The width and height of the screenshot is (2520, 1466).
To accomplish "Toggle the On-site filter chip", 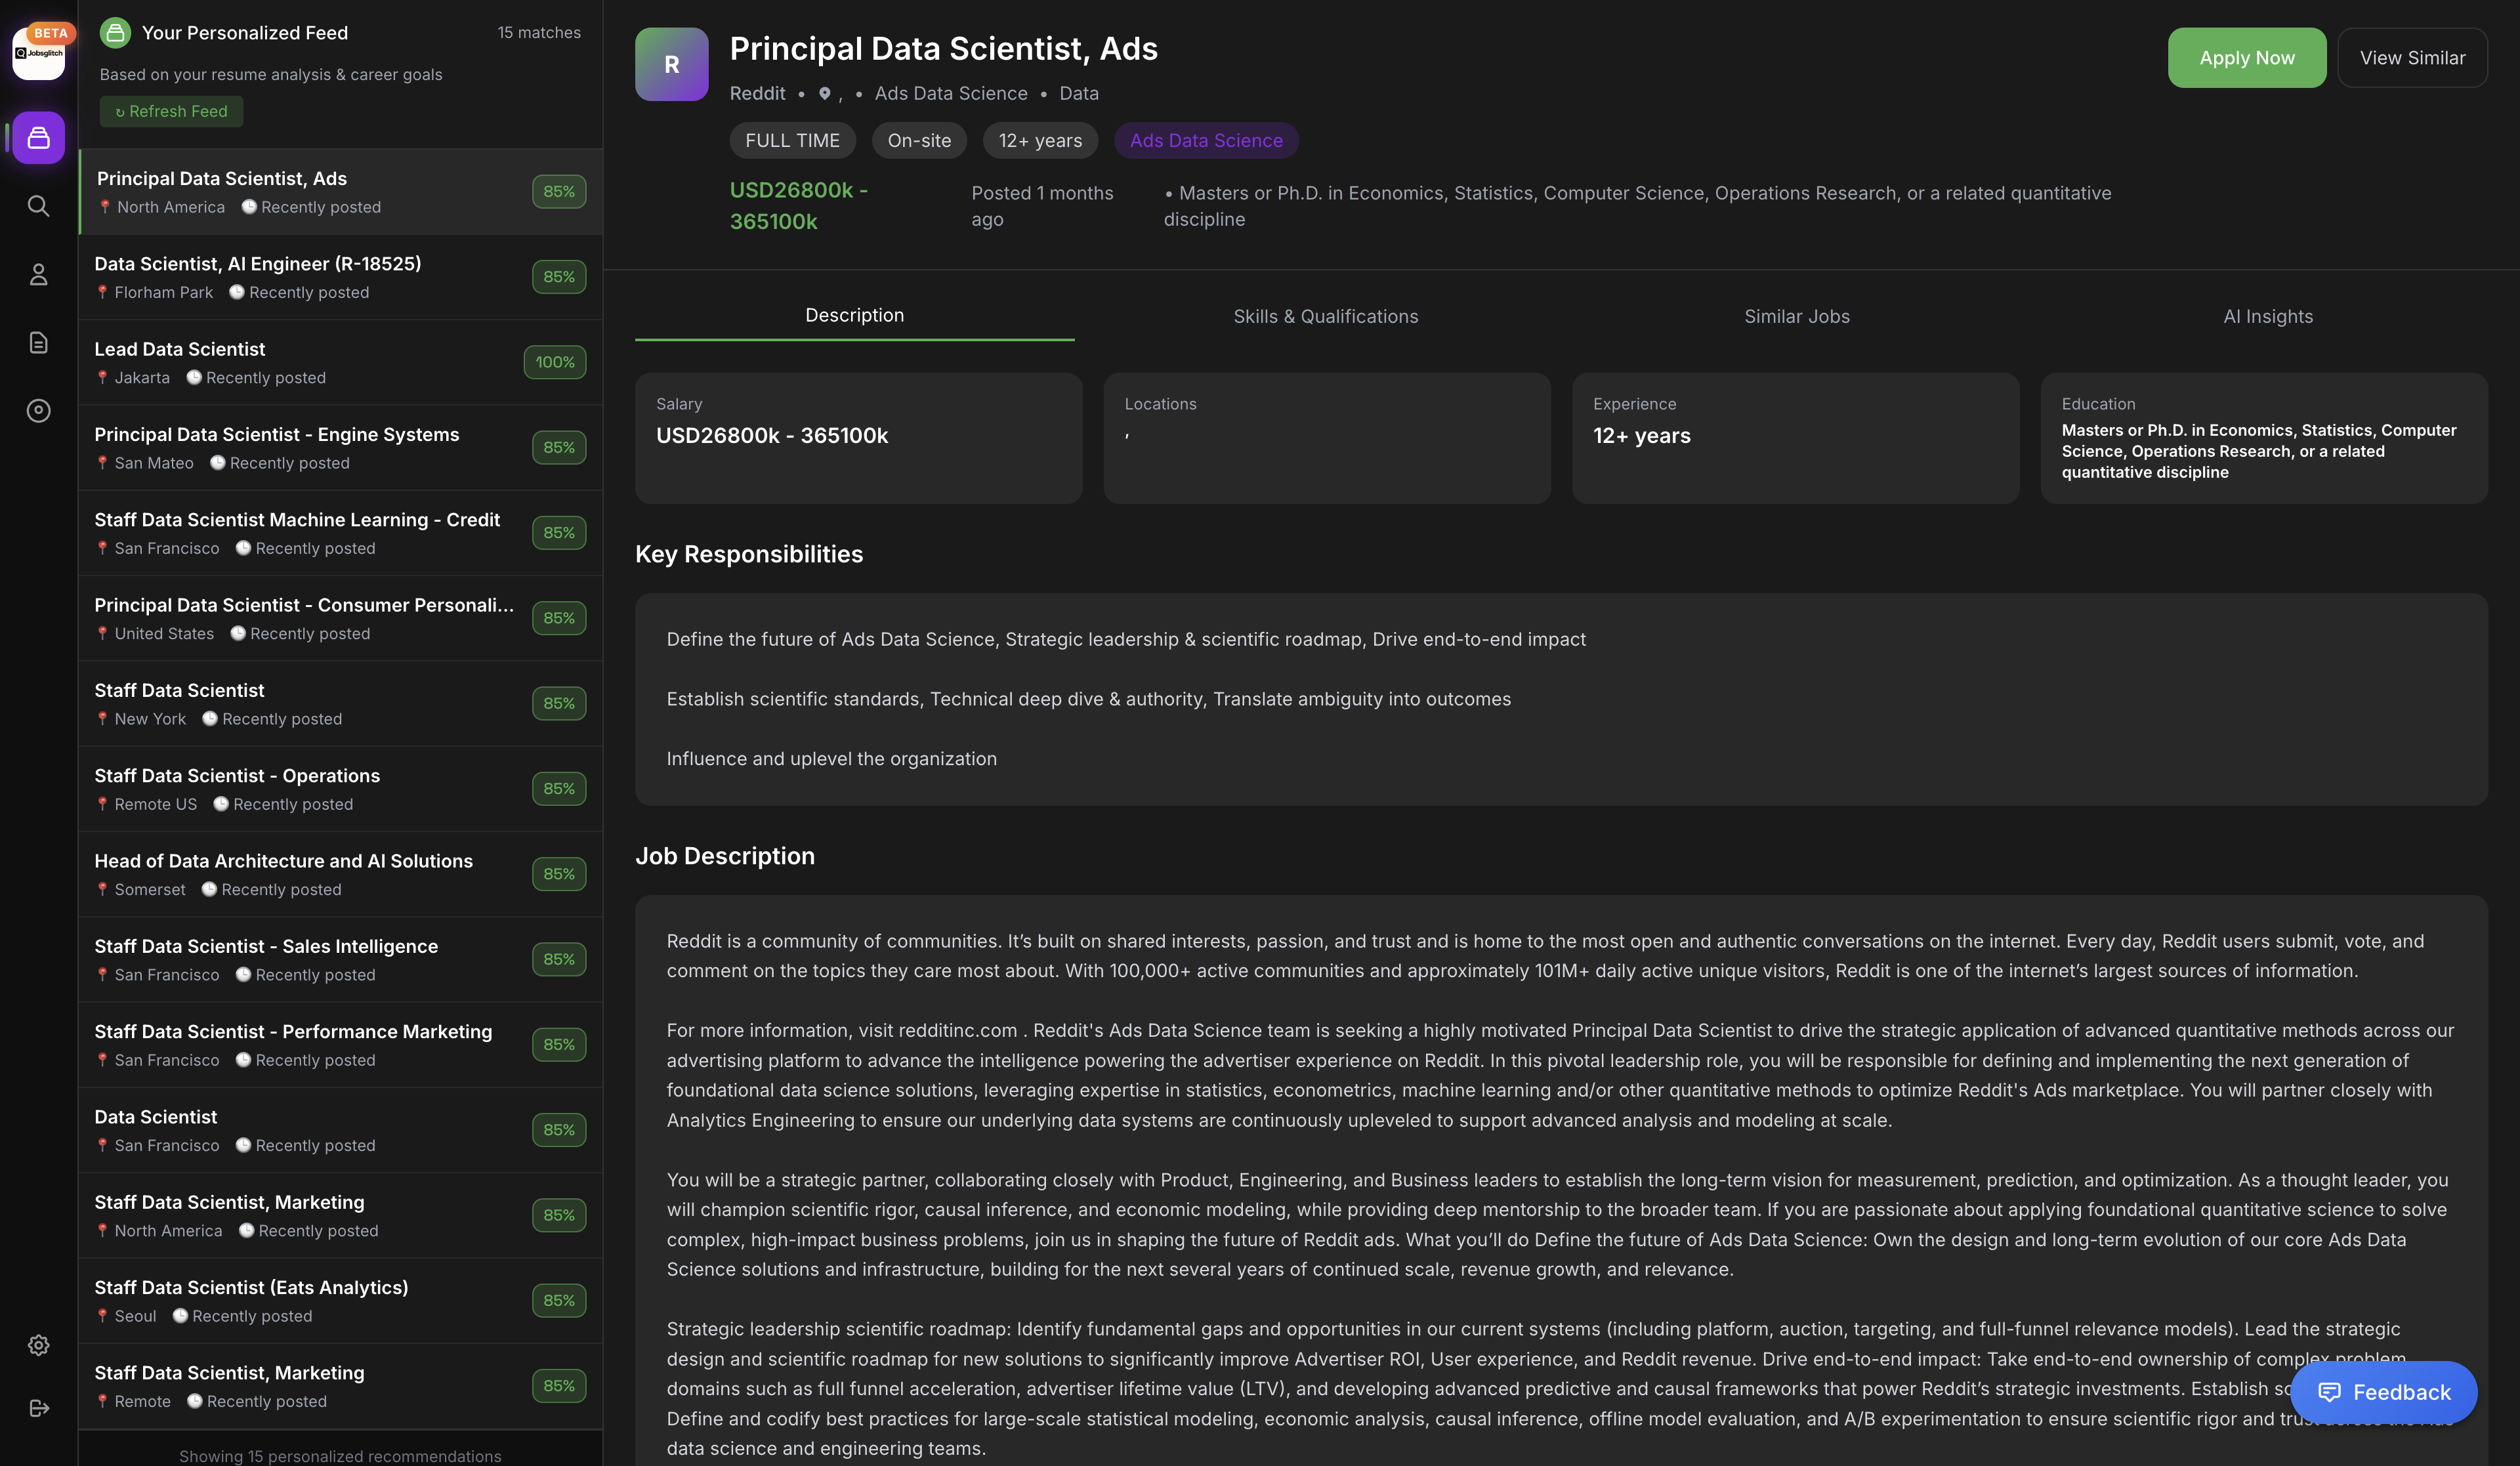I will [918, 140].
